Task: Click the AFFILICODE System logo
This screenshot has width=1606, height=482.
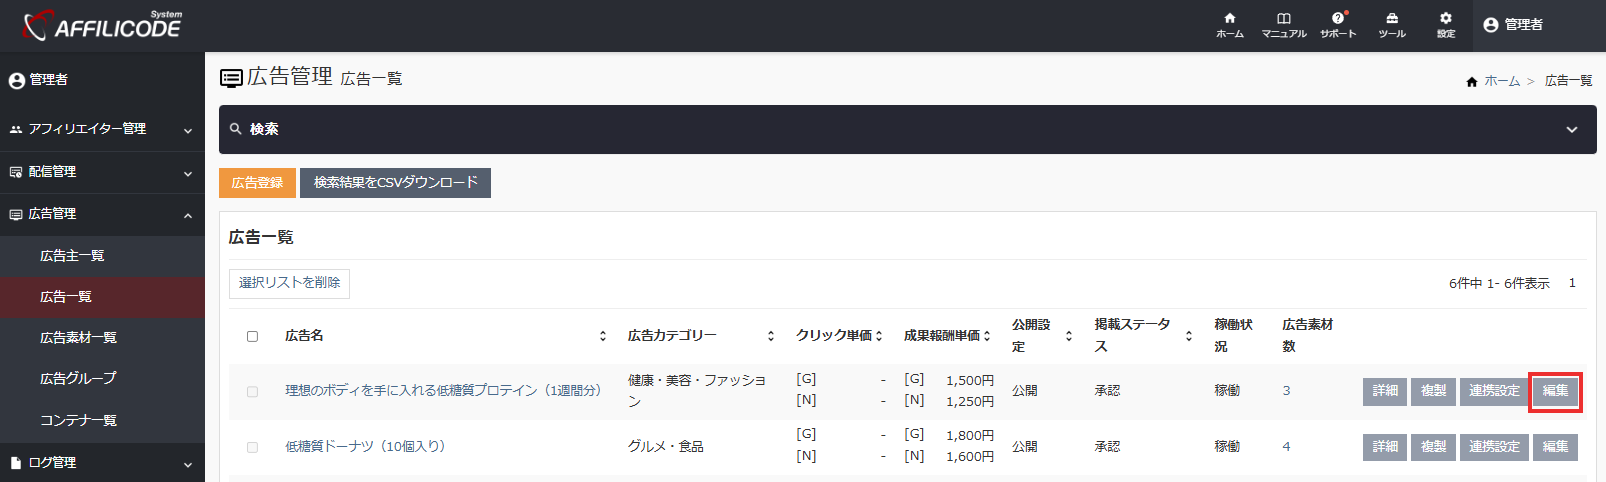Action: (x=102, y=25)
